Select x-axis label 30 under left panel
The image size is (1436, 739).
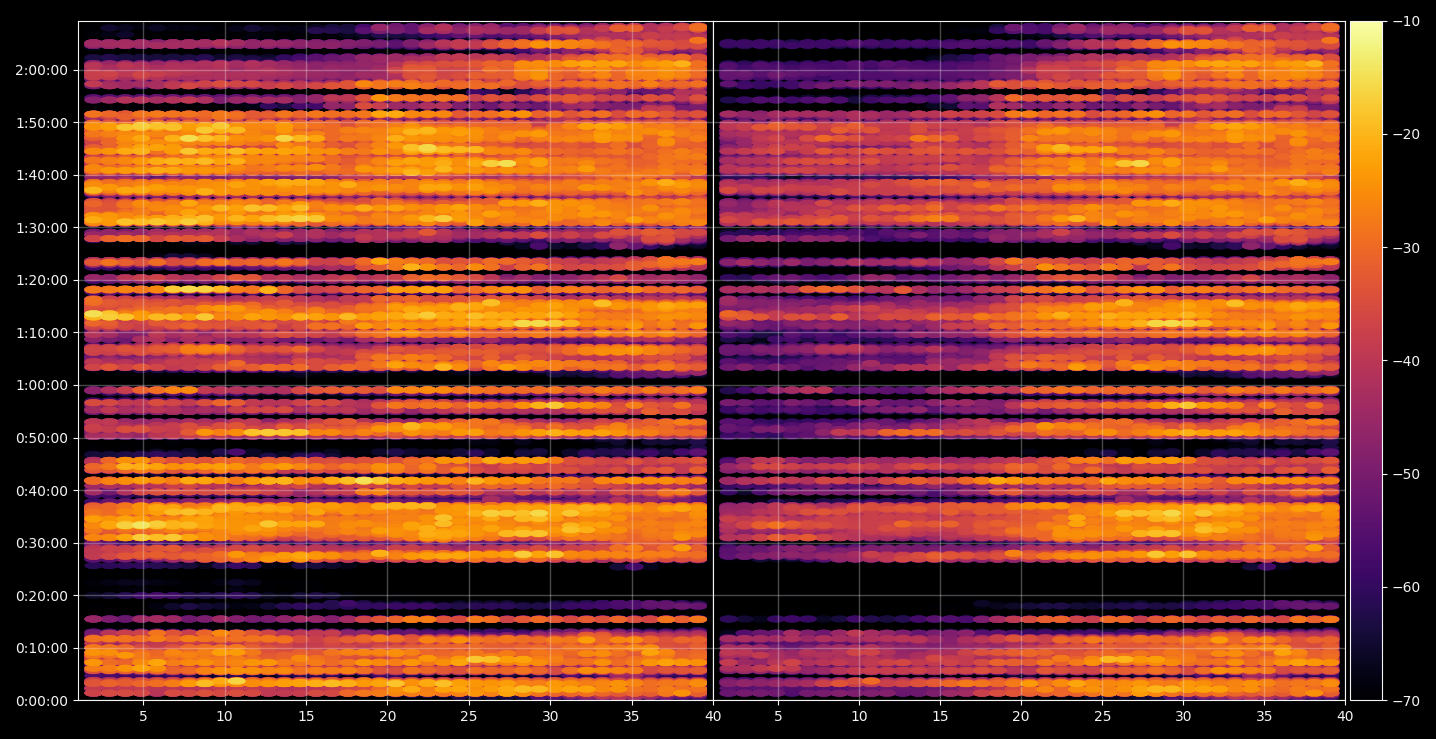(550, 717)
